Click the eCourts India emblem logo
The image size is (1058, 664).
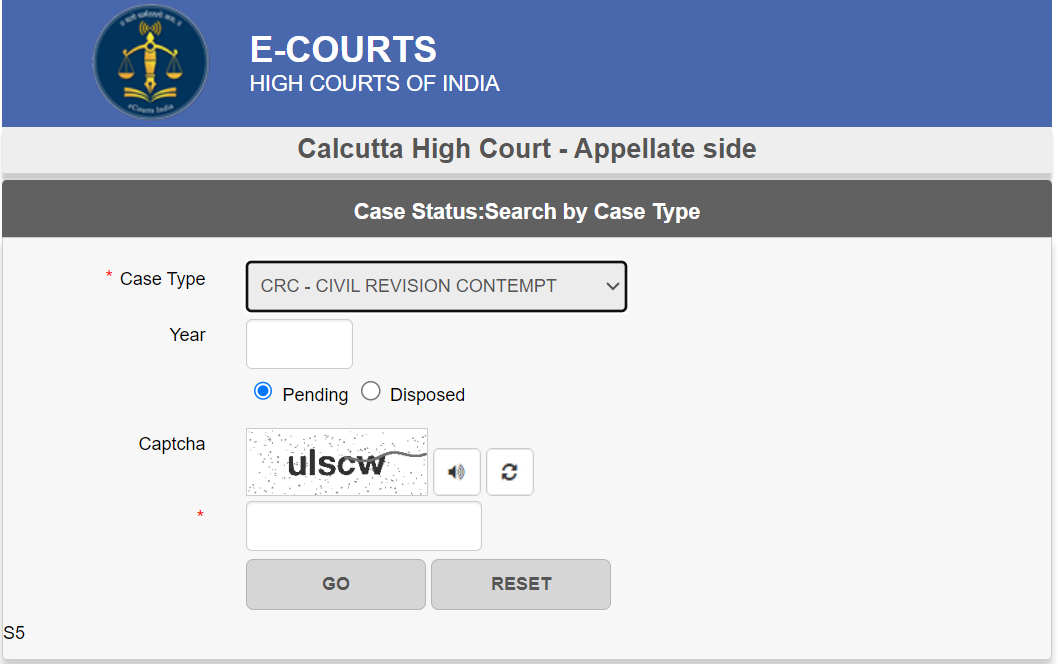150,61
